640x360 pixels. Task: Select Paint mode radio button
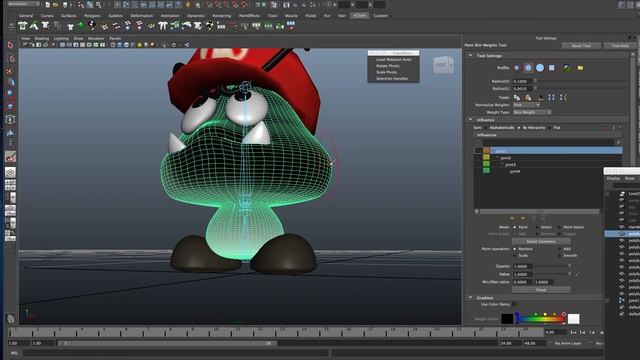514,227
